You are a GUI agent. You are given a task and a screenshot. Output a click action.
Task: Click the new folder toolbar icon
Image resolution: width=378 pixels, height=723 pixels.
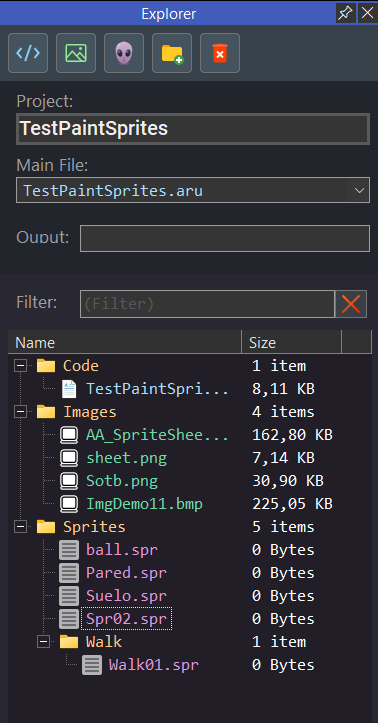coord(172,53)
